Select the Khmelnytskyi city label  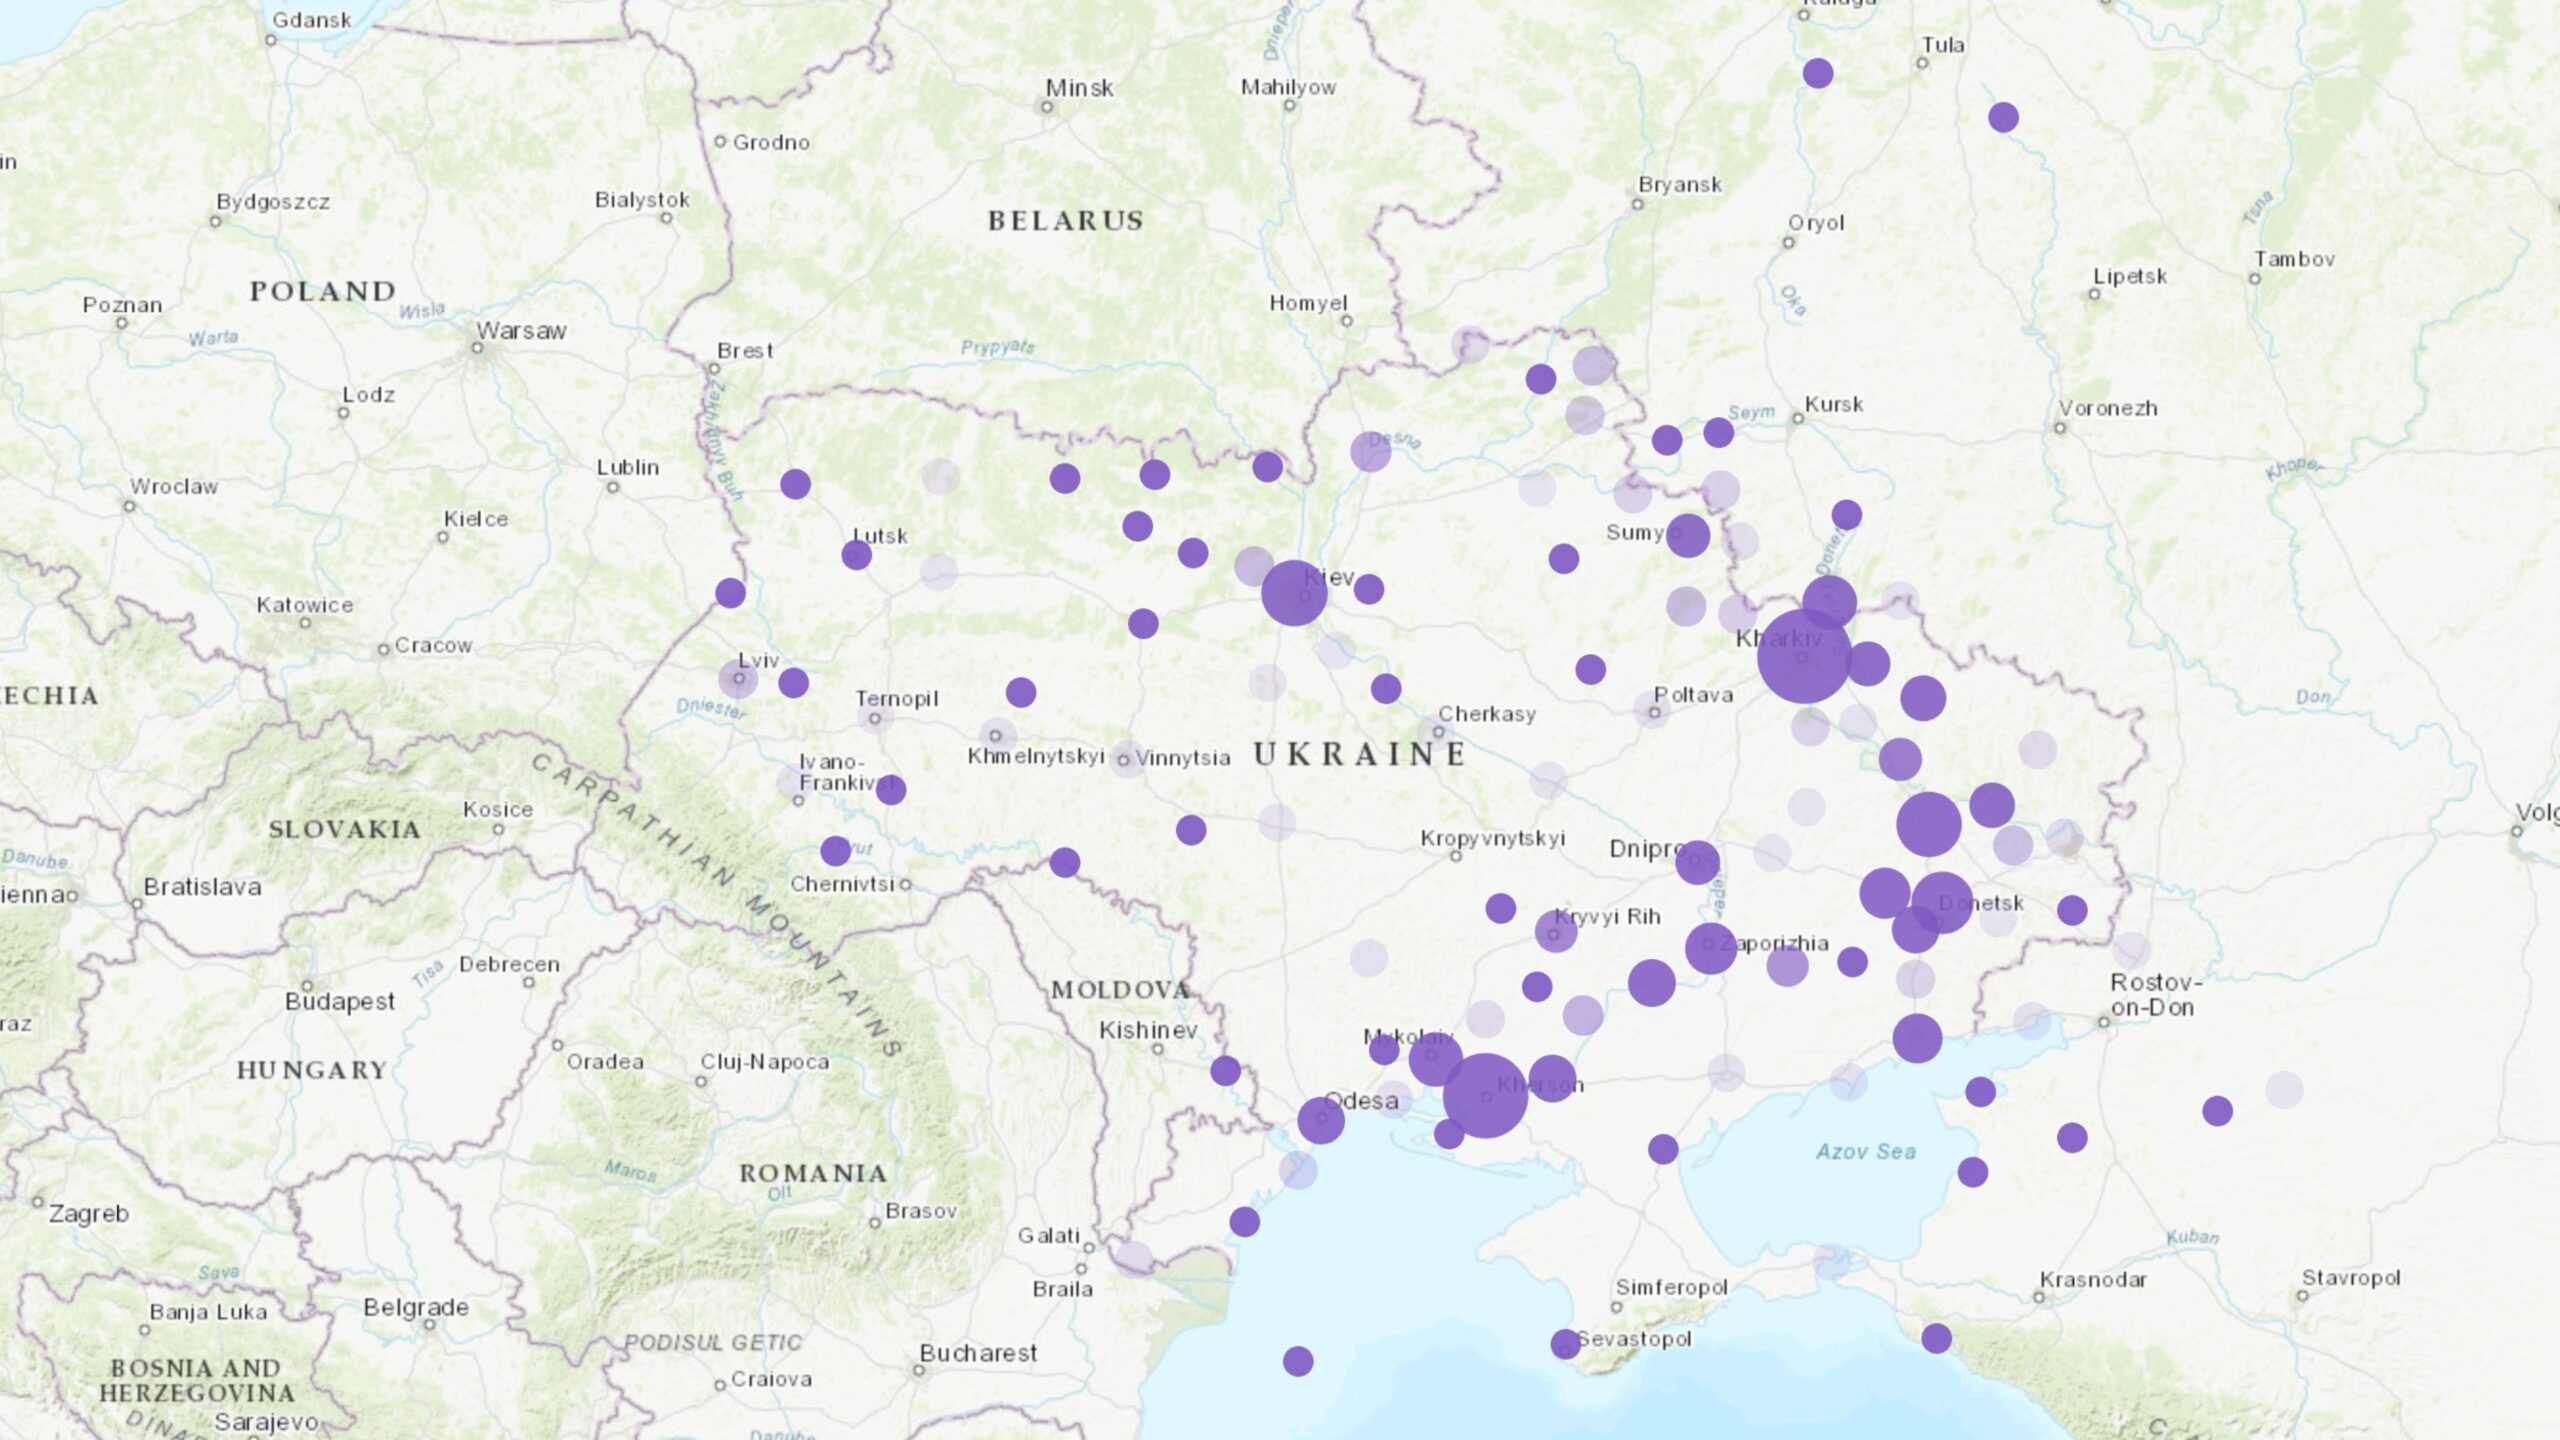tap(1036, 756)
